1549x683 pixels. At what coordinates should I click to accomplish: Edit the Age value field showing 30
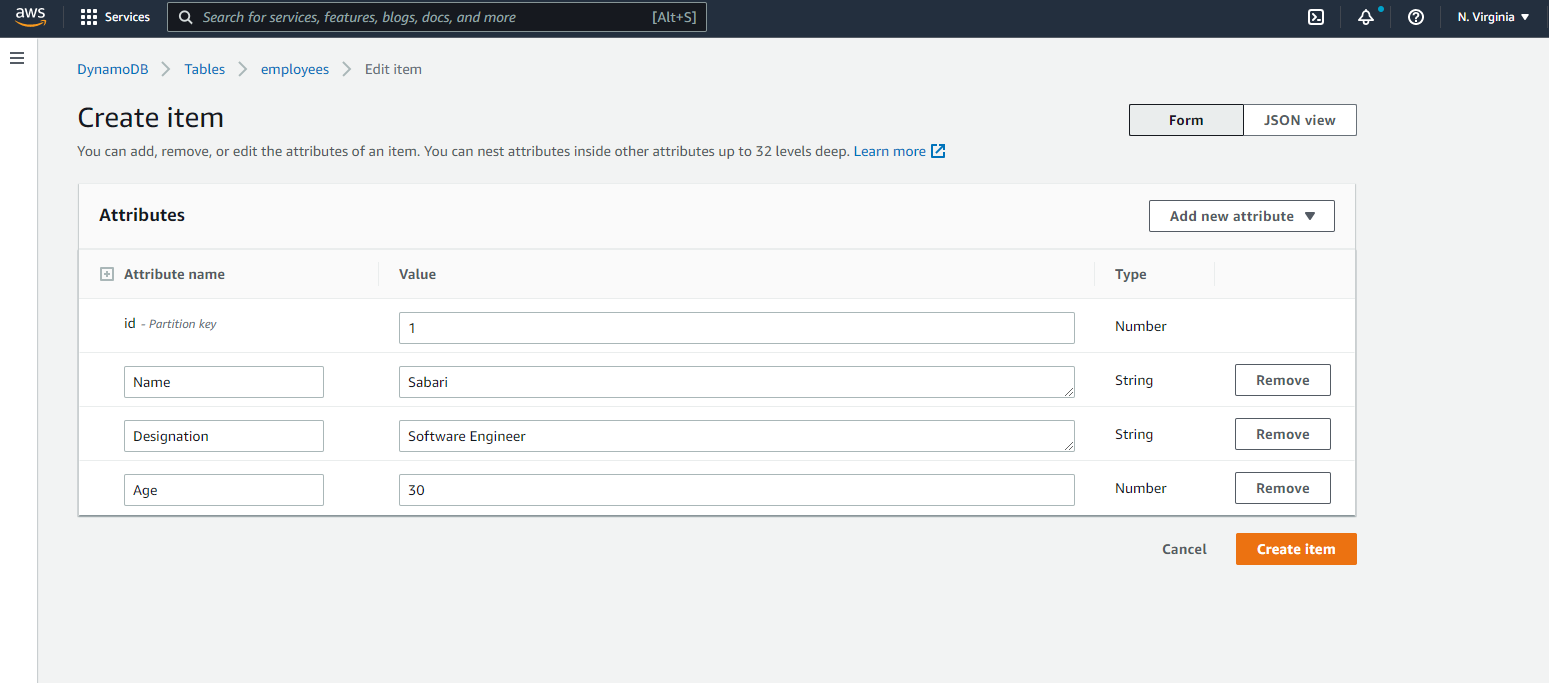tap(737, 490)
